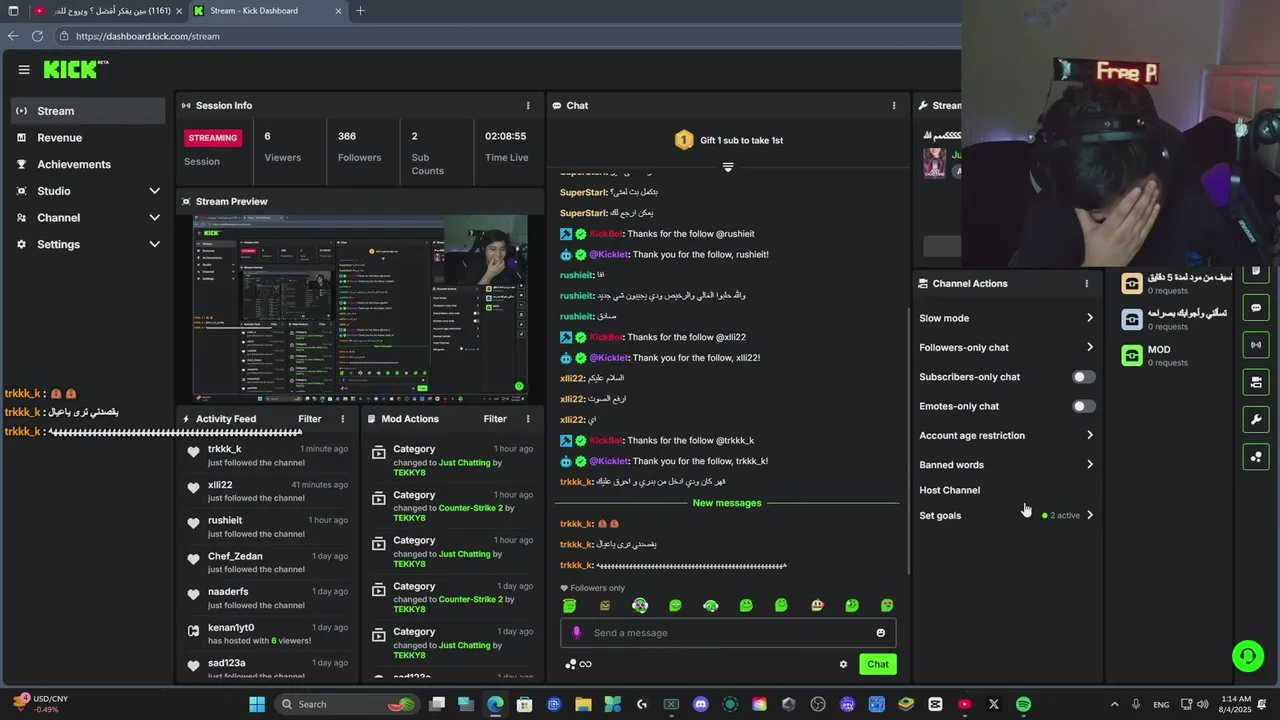Viewport: 1280px width, 720px height.
Task: Click the Send a message field
Action: point(729,632)
